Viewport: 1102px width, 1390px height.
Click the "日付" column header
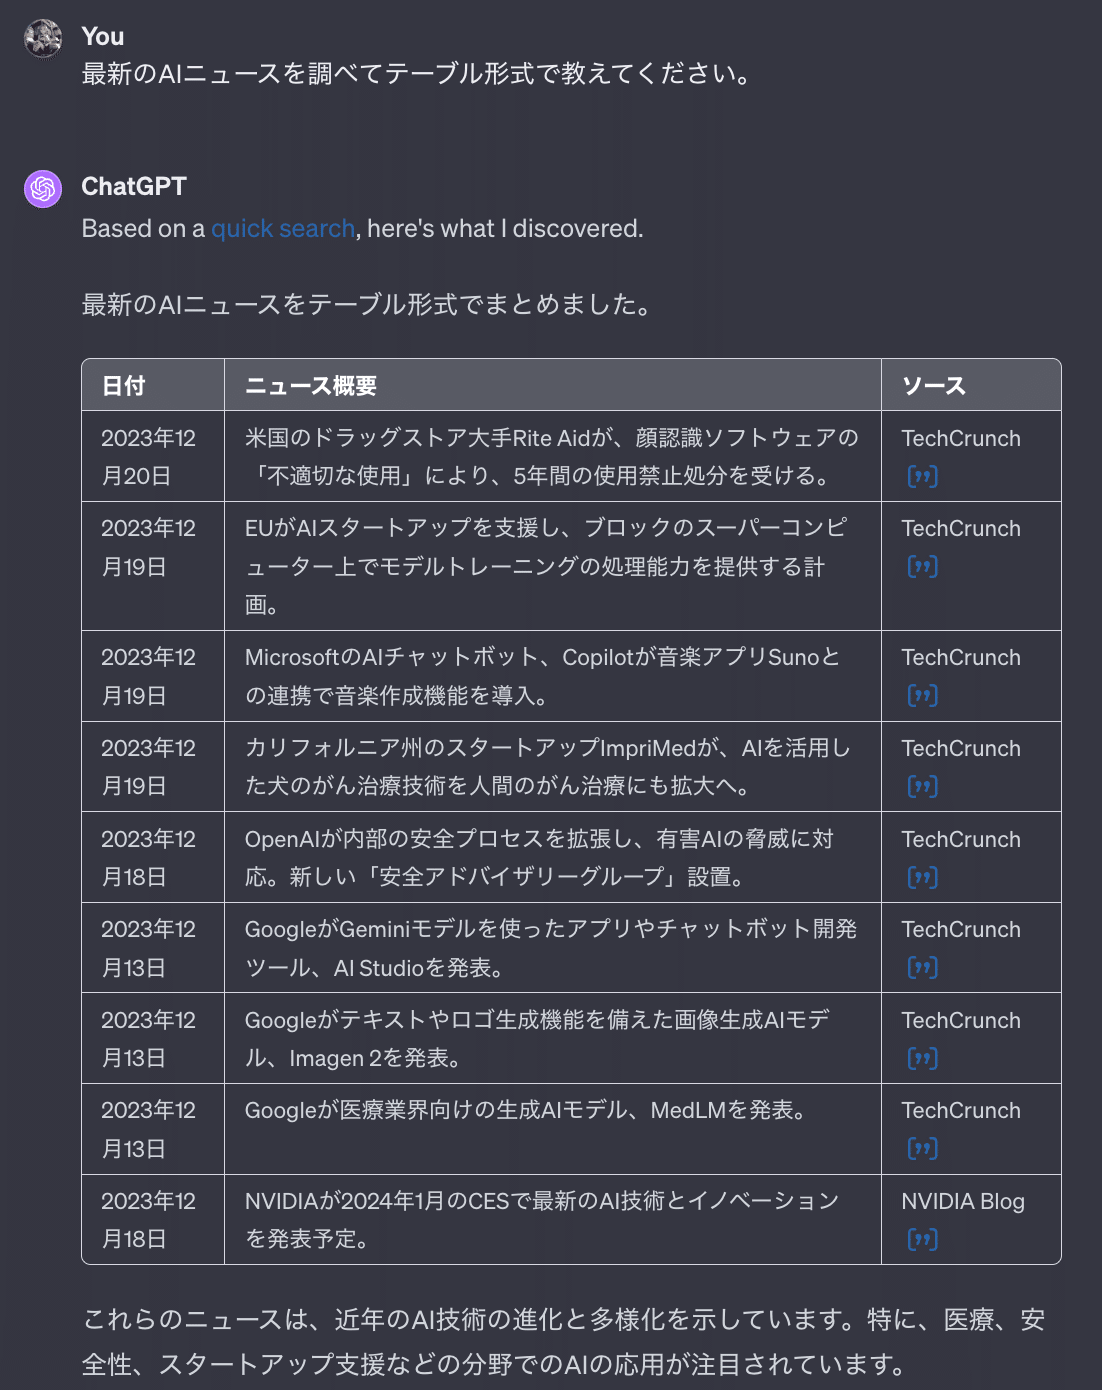(x=124, y=386)
